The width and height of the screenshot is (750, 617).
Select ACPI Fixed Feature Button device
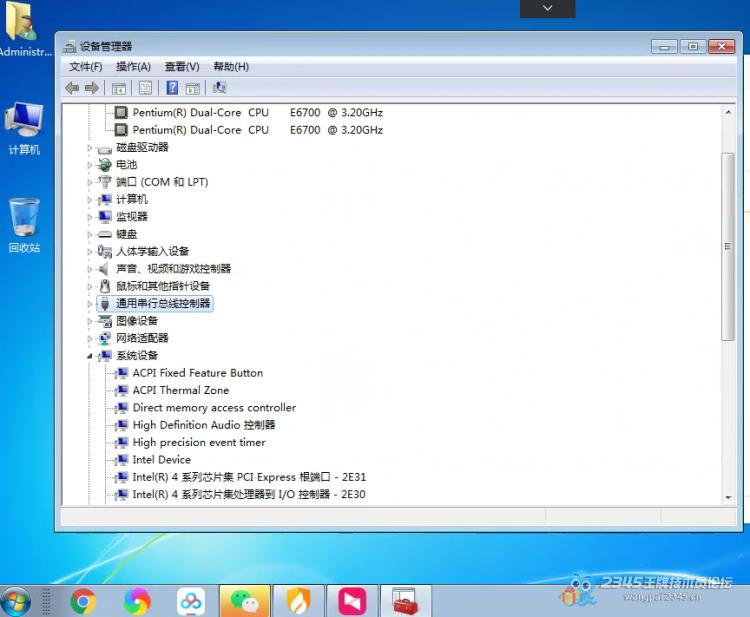pyautogui.click(x=198, y=373)
